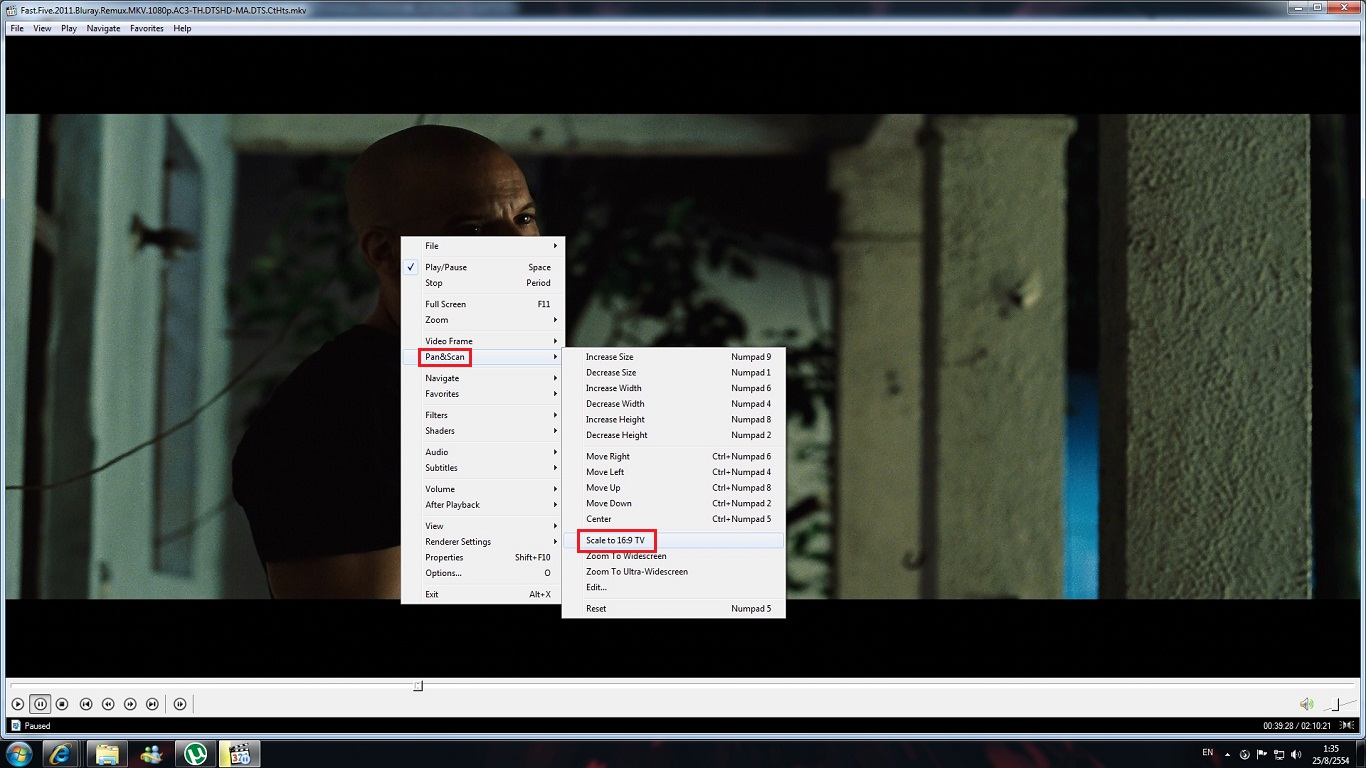Click the fast-forward (increase speed) icon

pyautogui.click(x=130, y=704)
